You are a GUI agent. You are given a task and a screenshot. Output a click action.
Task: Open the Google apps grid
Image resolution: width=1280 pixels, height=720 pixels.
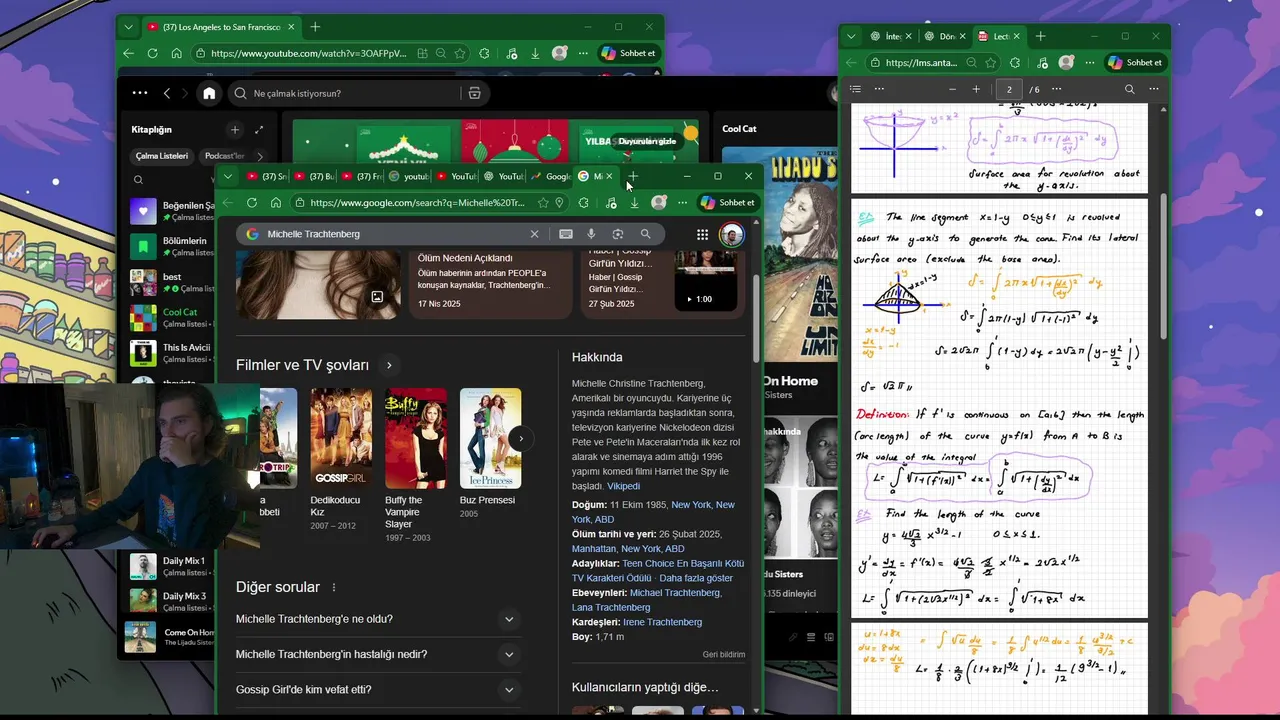(703, 234)
